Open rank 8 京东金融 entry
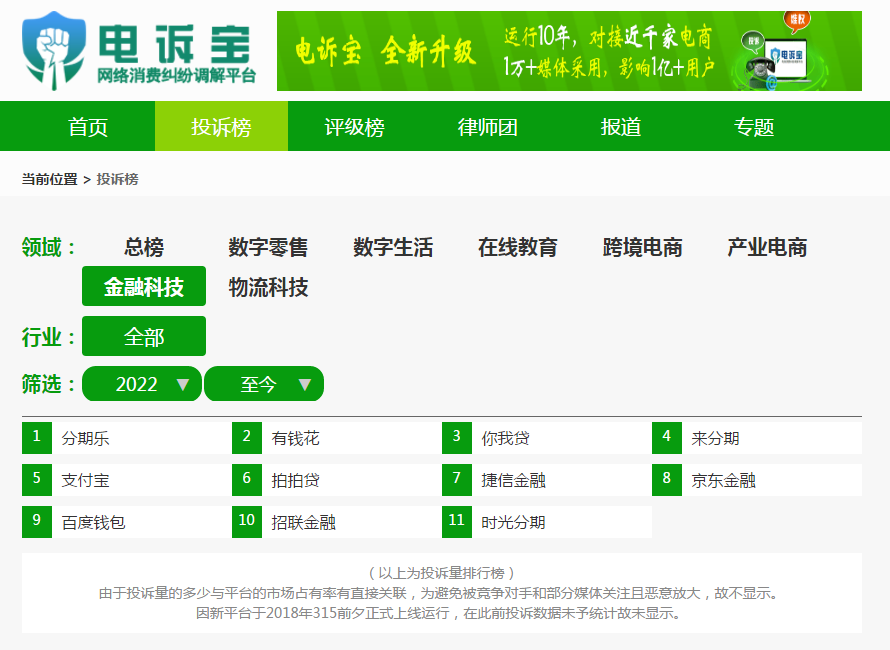 [757, 480]
